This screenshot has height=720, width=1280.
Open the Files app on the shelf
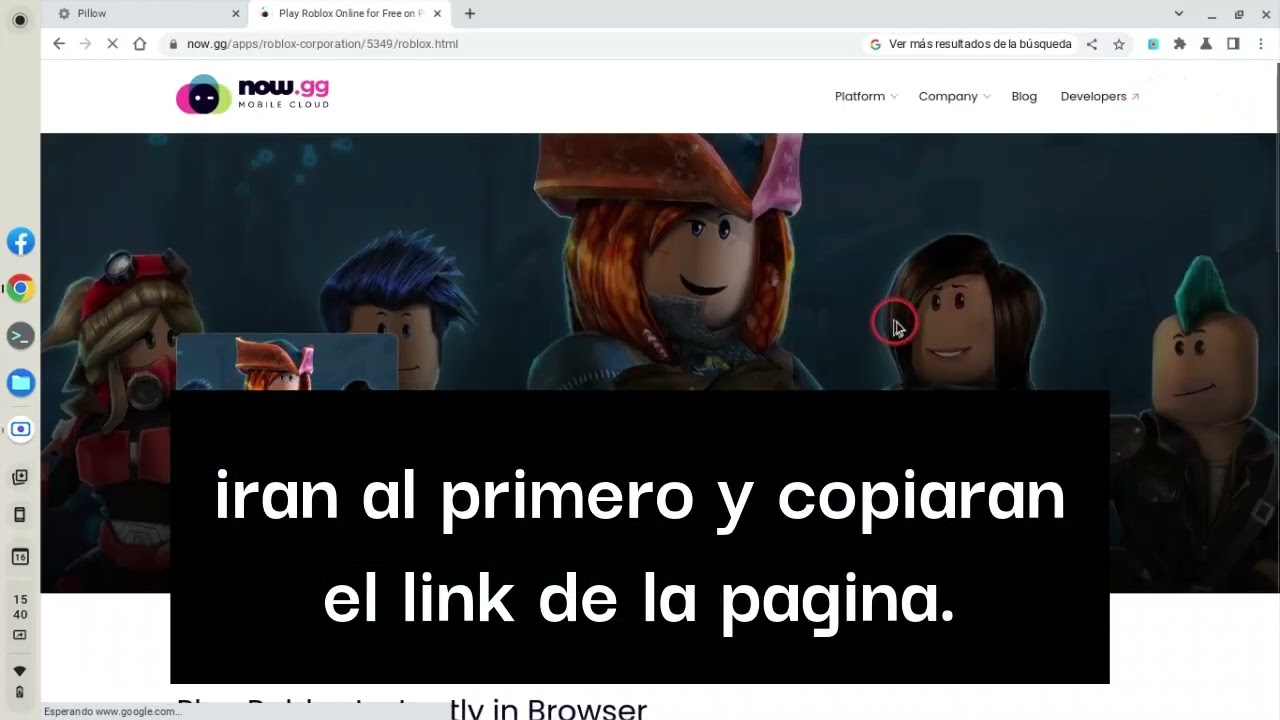coord(20,383)
